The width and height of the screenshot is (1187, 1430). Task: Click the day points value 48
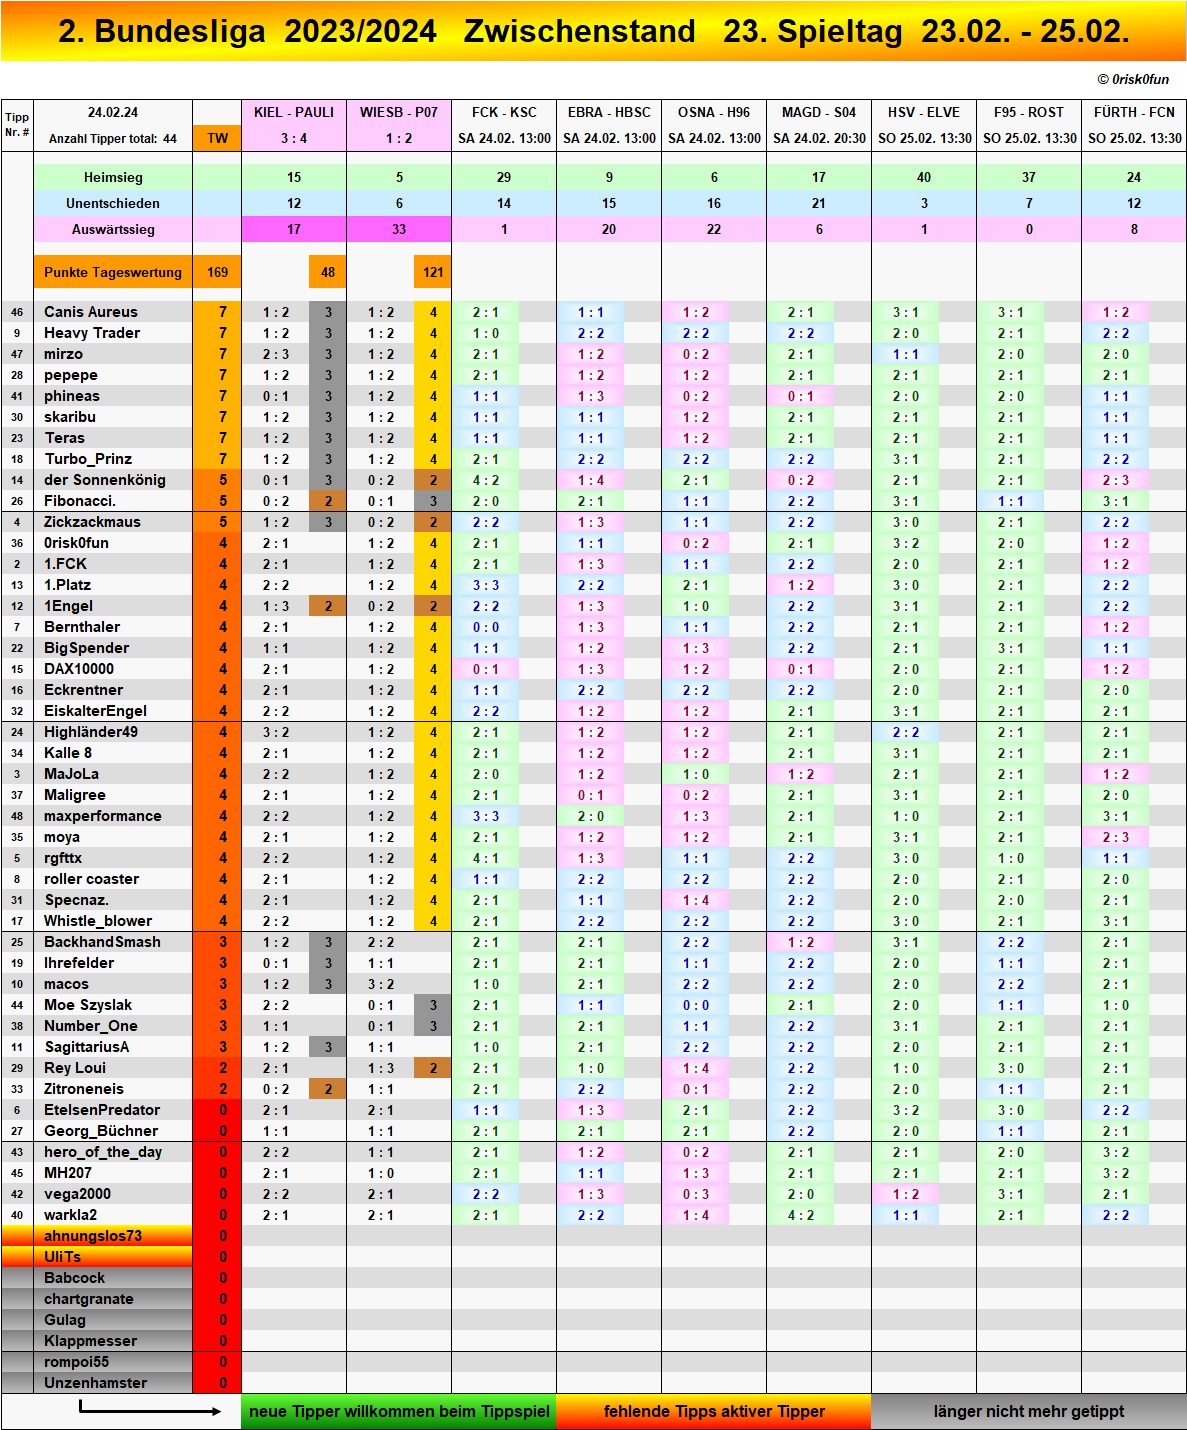(328, 272)
